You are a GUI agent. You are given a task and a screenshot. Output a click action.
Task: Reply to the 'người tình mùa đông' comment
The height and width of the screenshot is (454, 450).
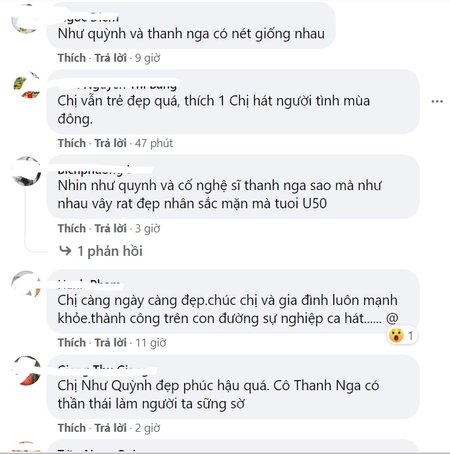pos(110,143)
